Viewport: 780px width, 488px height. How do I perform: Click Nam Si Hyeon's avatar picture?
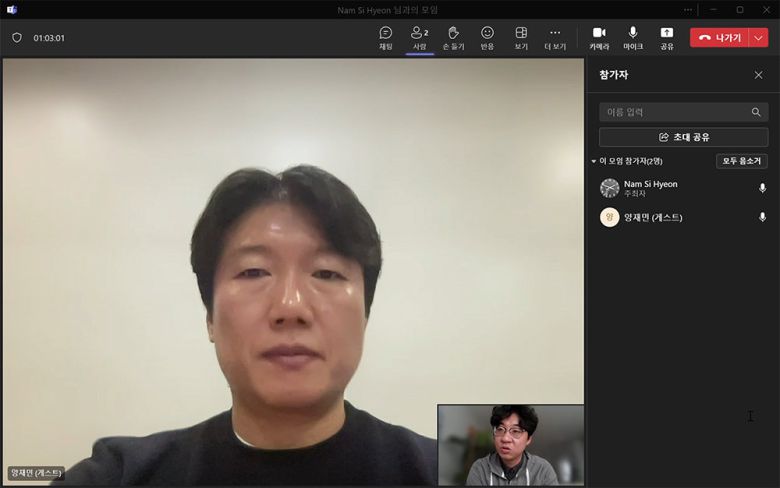pos(609,188)
